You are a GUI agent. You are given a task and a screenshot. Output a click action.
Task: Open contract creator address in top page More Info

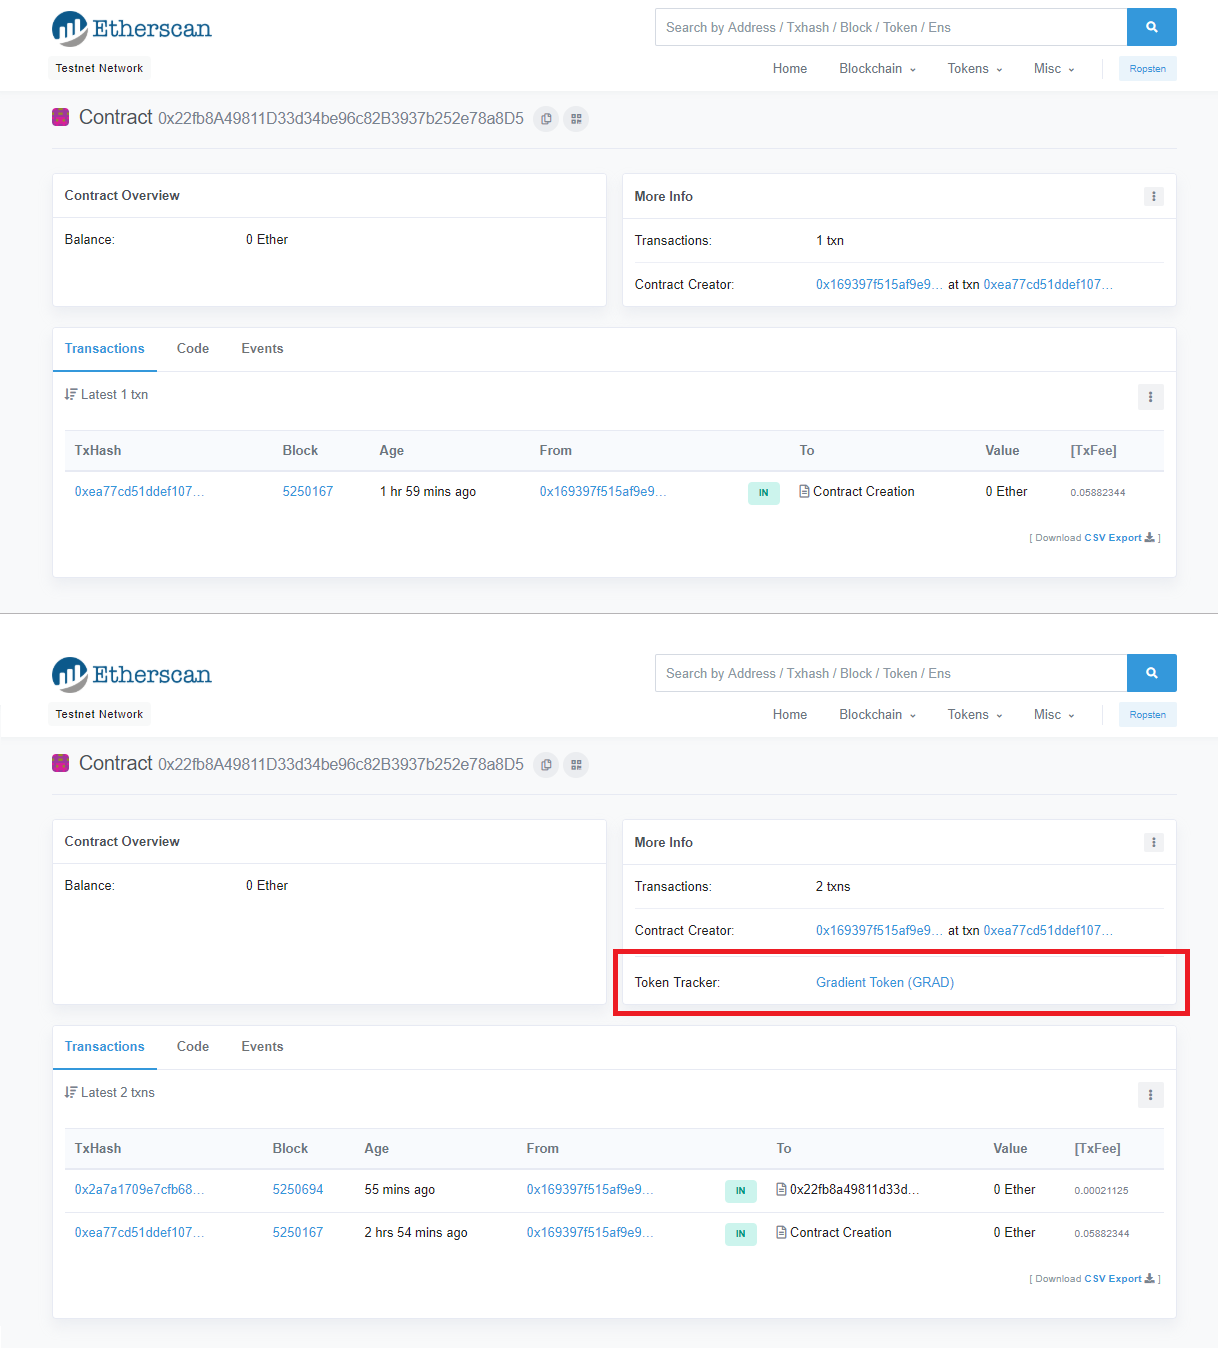[879, 284]
